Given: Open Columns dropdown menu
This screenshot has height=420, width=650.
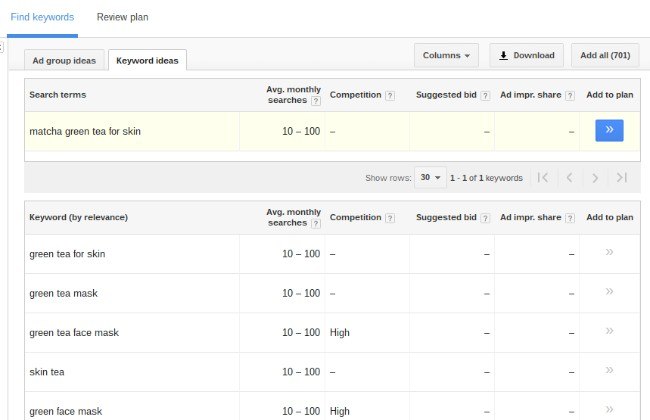Looking at the screenshot, I should coord(446,55).
